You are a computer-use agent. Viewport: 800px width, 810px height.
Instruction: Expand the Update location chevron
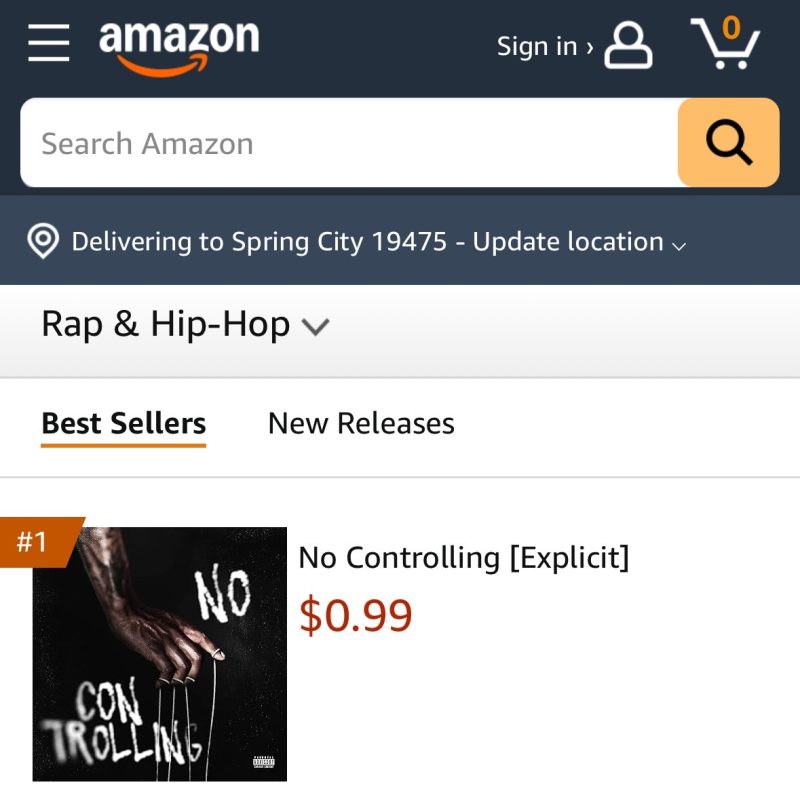click(x=680, y=246)
